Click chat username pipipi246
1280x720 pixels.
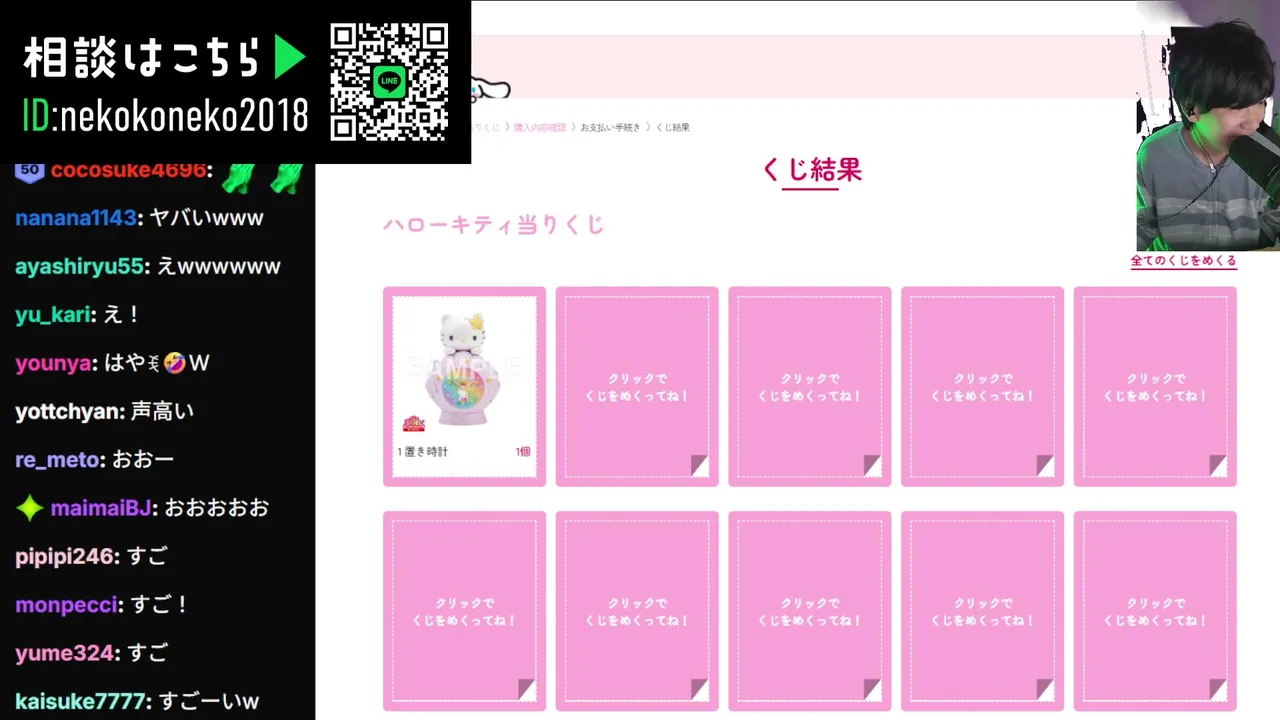point(65,556)
